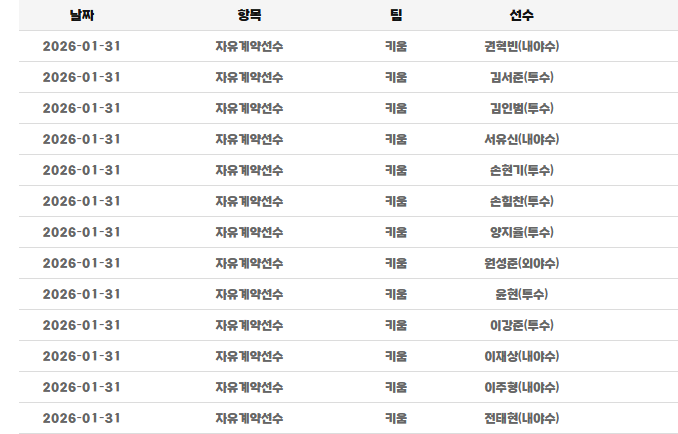This screenshot has width=678, height=434.
Task: Select player 전태현(내야수) in the last row
Action: tap(520, 418)
